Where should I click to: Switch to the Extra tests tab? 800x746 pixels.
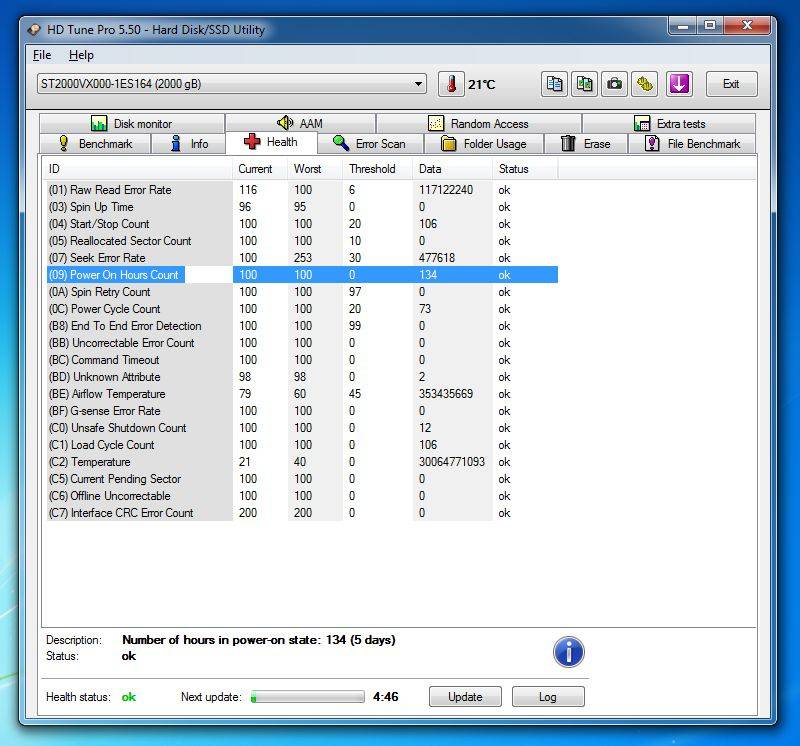[x=669, y=123]
